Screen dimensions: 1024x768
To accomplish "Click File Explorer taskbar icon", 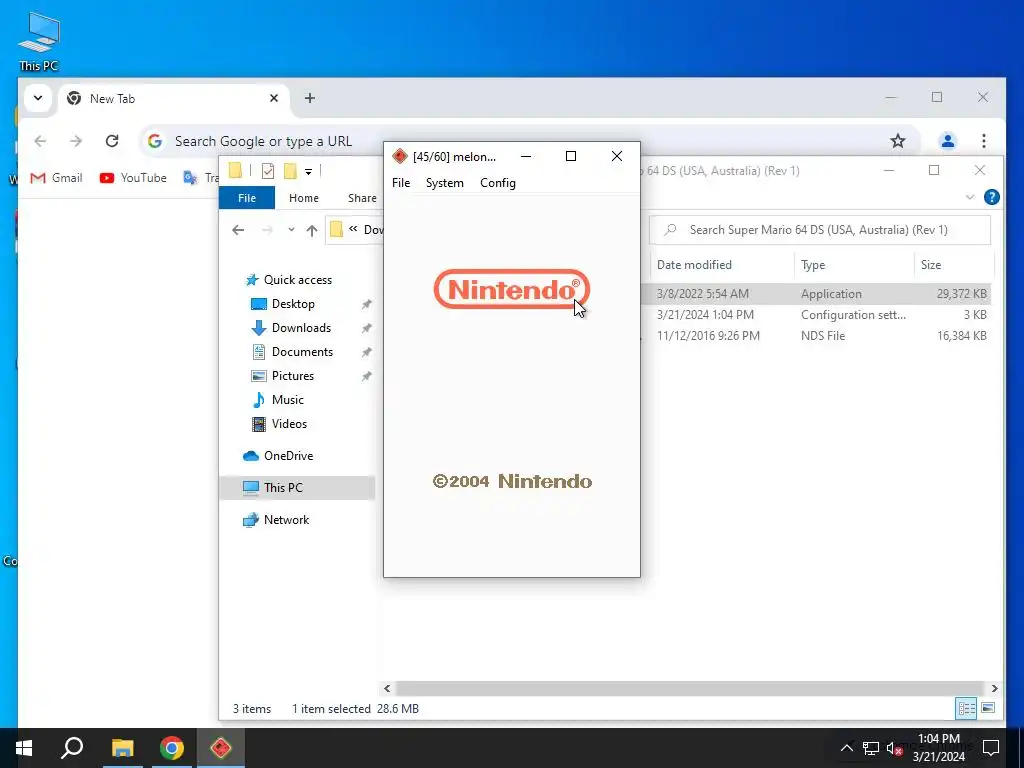I will pos(122,748).
